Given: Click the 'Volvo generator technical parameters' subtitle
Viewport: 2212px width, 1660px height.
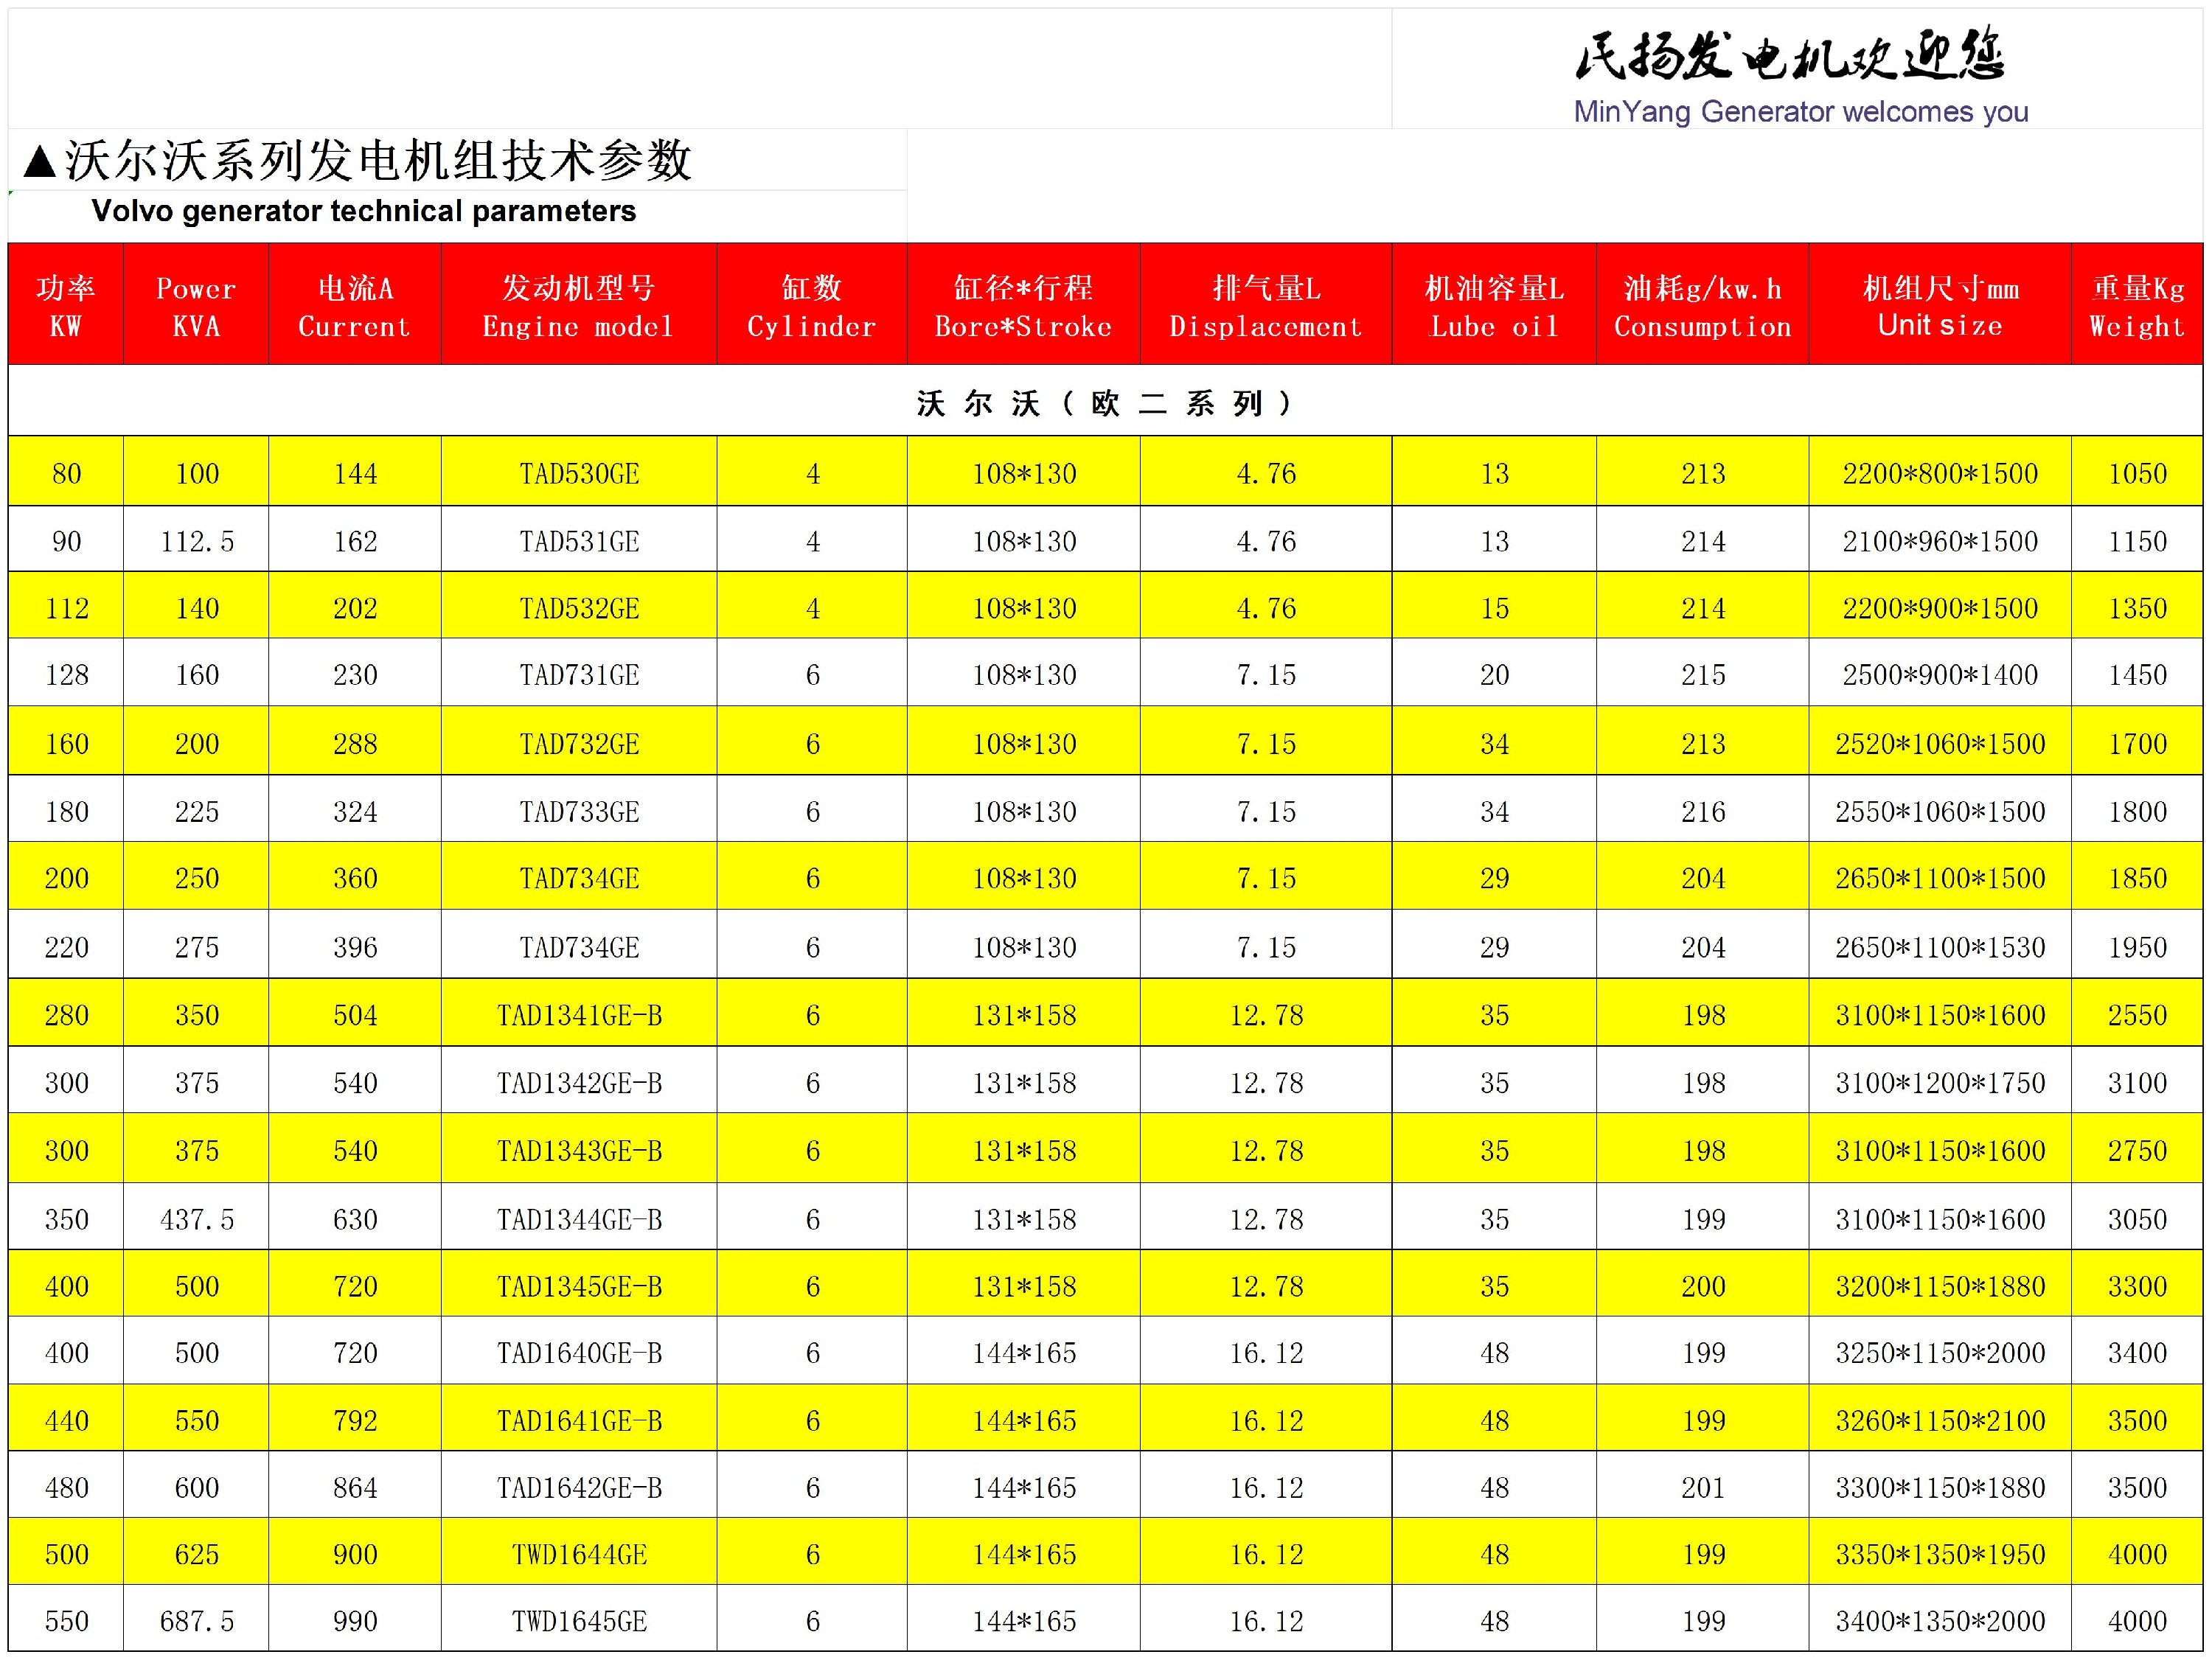Looking at the screenshot, I should [363, 211].
